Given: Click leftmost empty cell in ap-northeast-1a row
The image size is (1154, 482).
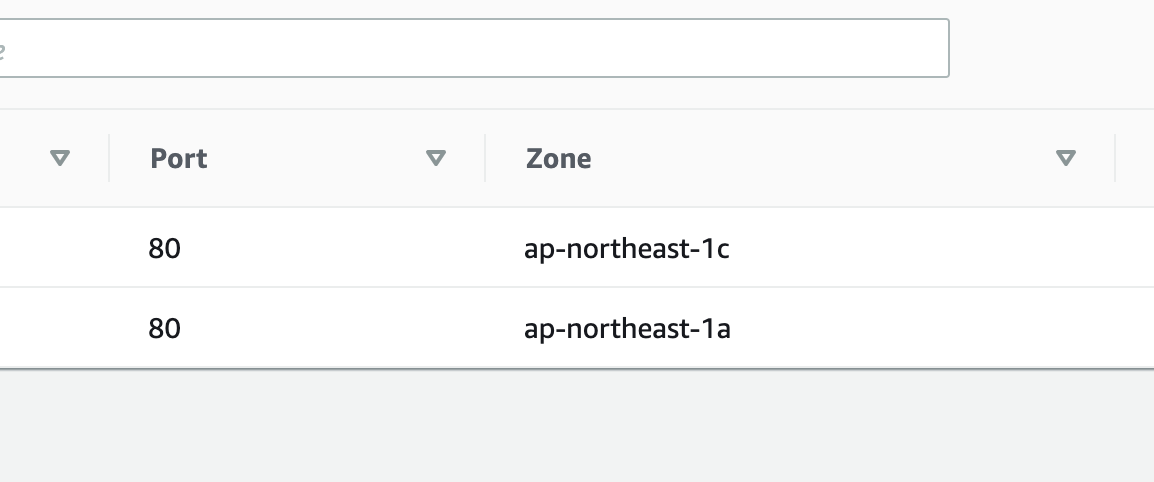Looking at the screenshot, I should point(54,327).
